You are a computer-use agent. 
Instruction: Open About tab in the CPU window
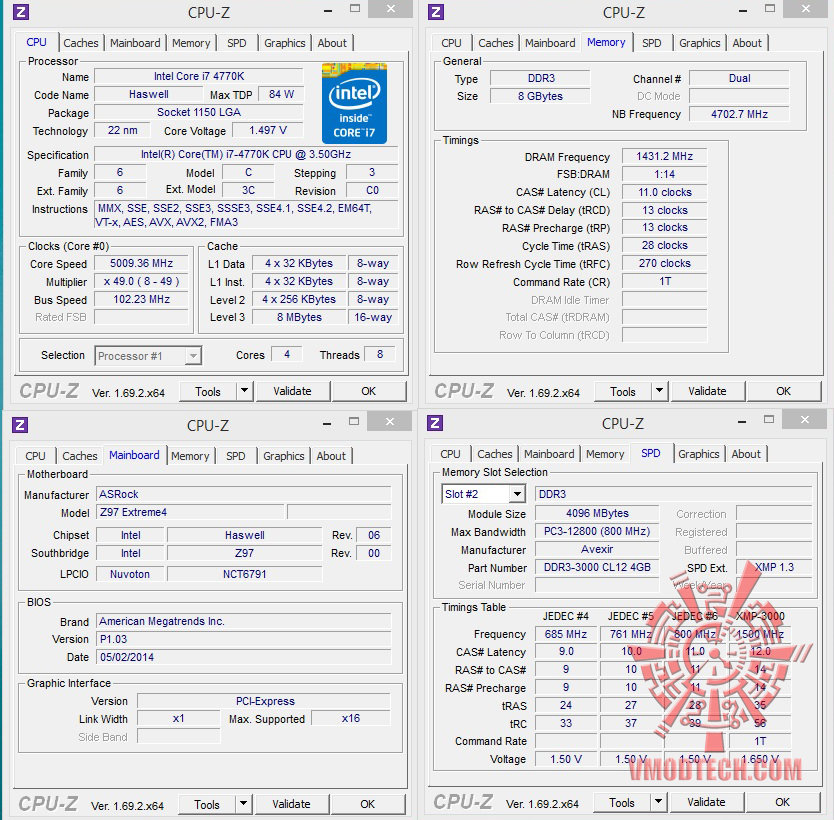point(332,43)
